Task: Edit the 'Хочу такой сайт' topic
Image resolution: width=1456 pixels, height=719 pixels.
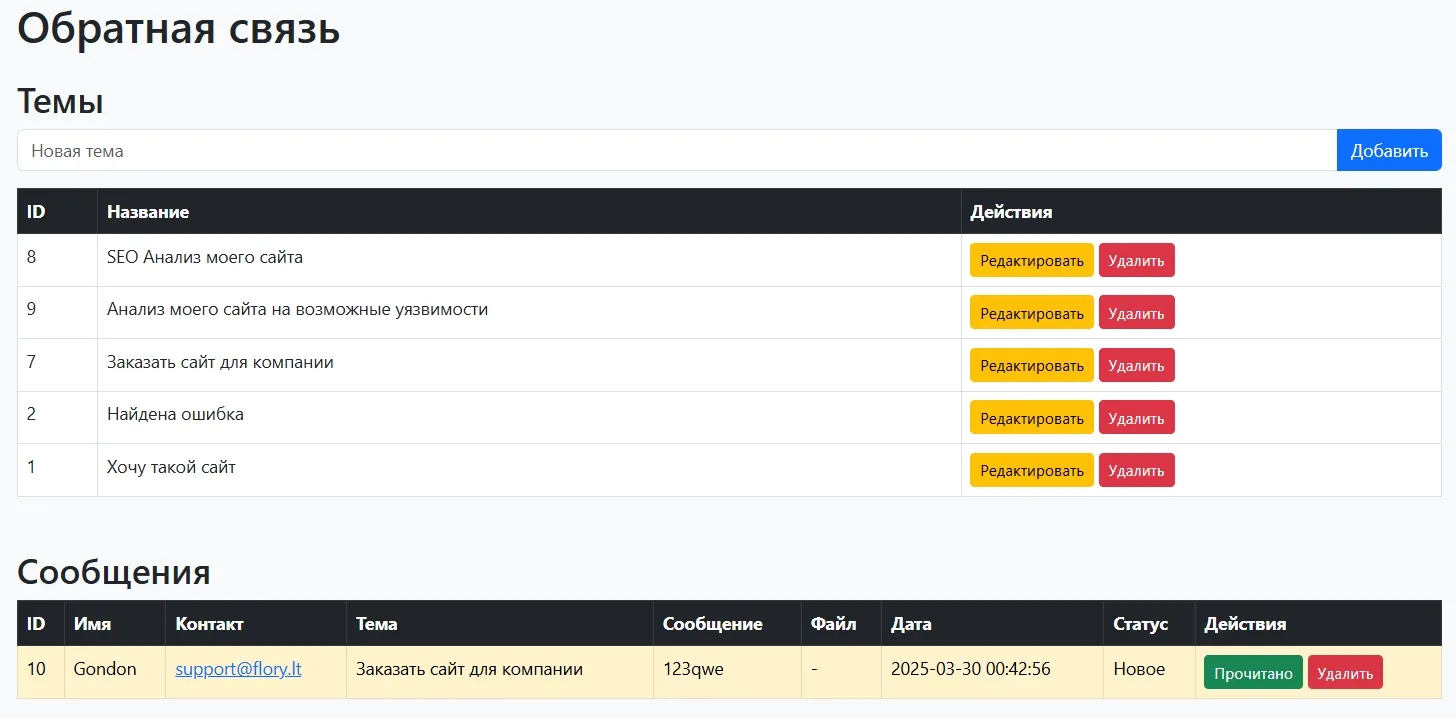Action: tap(1031, 471)
